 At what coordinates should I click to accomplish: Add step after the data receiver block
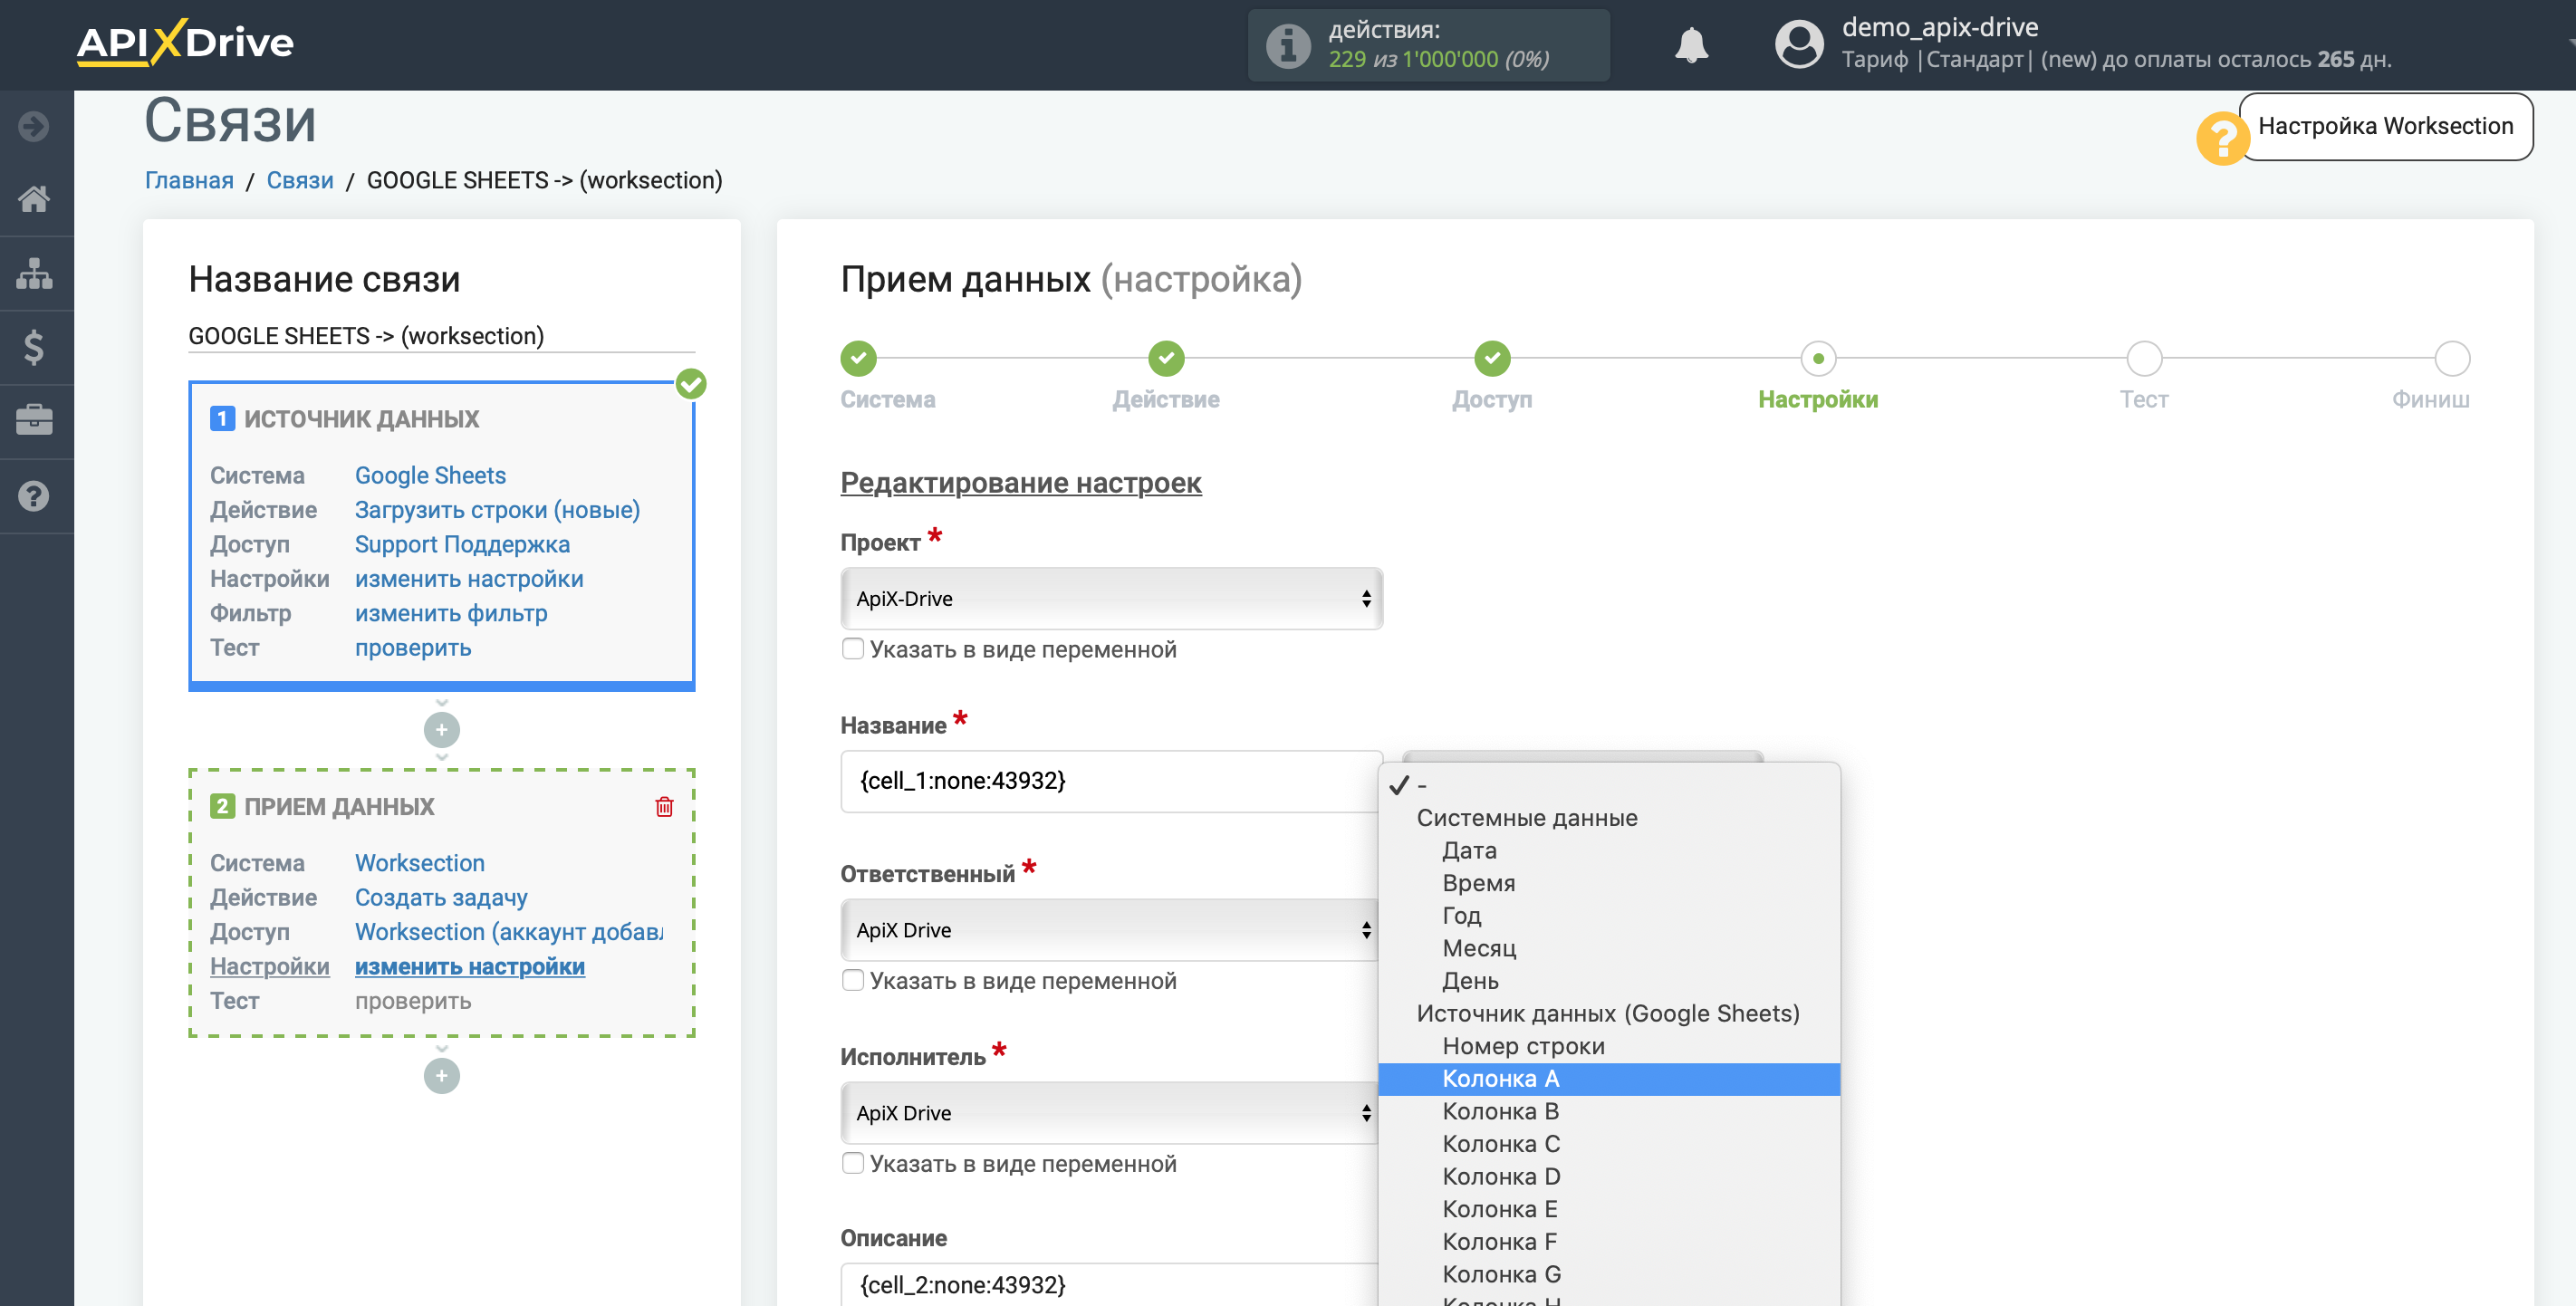[x=441, y=1076]
